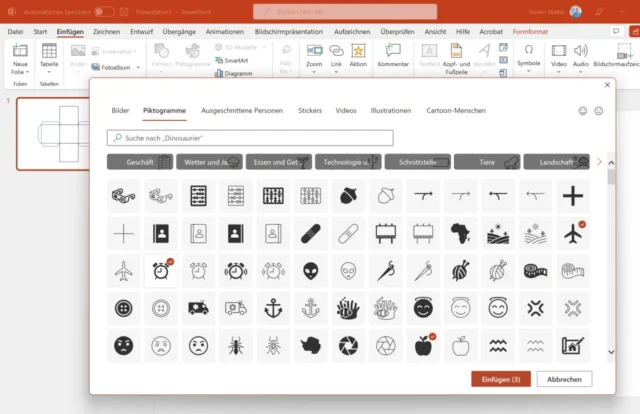Image resolution: width=640 pixels, height=414 pixels.
Task: Send negative feedback with the frowning face
Action: coord(598,111)
